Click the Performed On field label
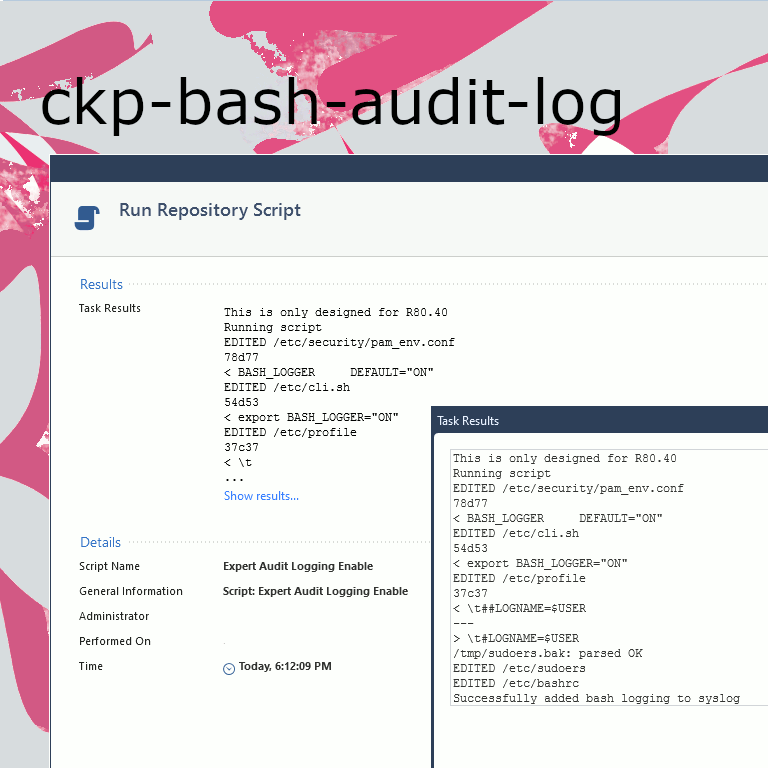Image resolution: width=768 pixels, height=768 pixels. pyautogui.click(x=115, y=641)
